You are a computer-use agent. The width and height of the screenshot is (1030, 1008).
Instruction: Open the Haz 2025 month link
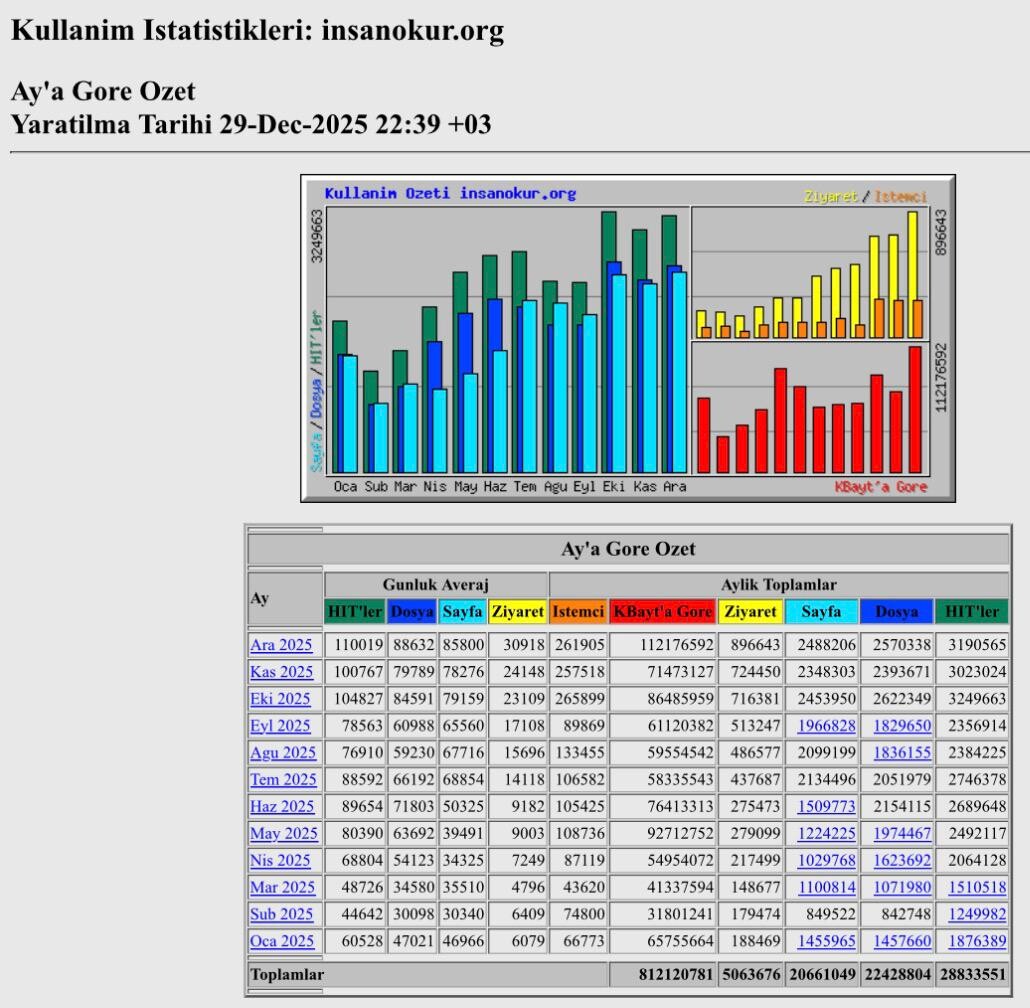281,806
